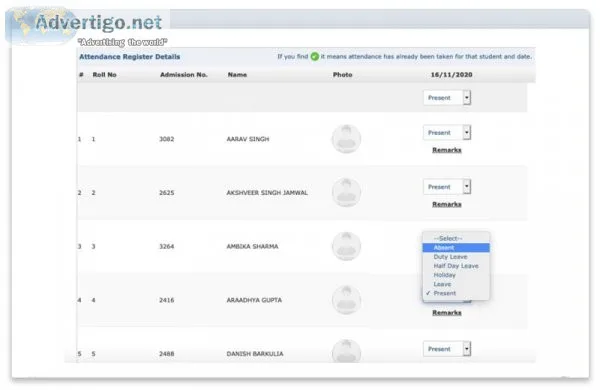This screenshot has width=600, height=390.
Task: Click the Roll No column header
Action: pos(104,75)
